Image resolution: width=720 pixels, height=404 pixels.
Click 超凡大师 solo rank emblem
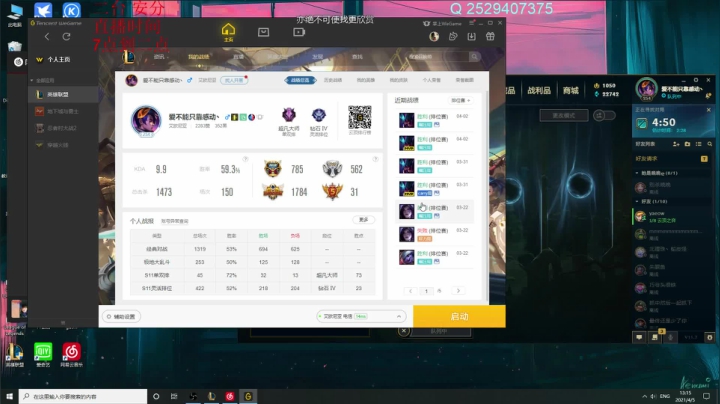tap(289, 115)
